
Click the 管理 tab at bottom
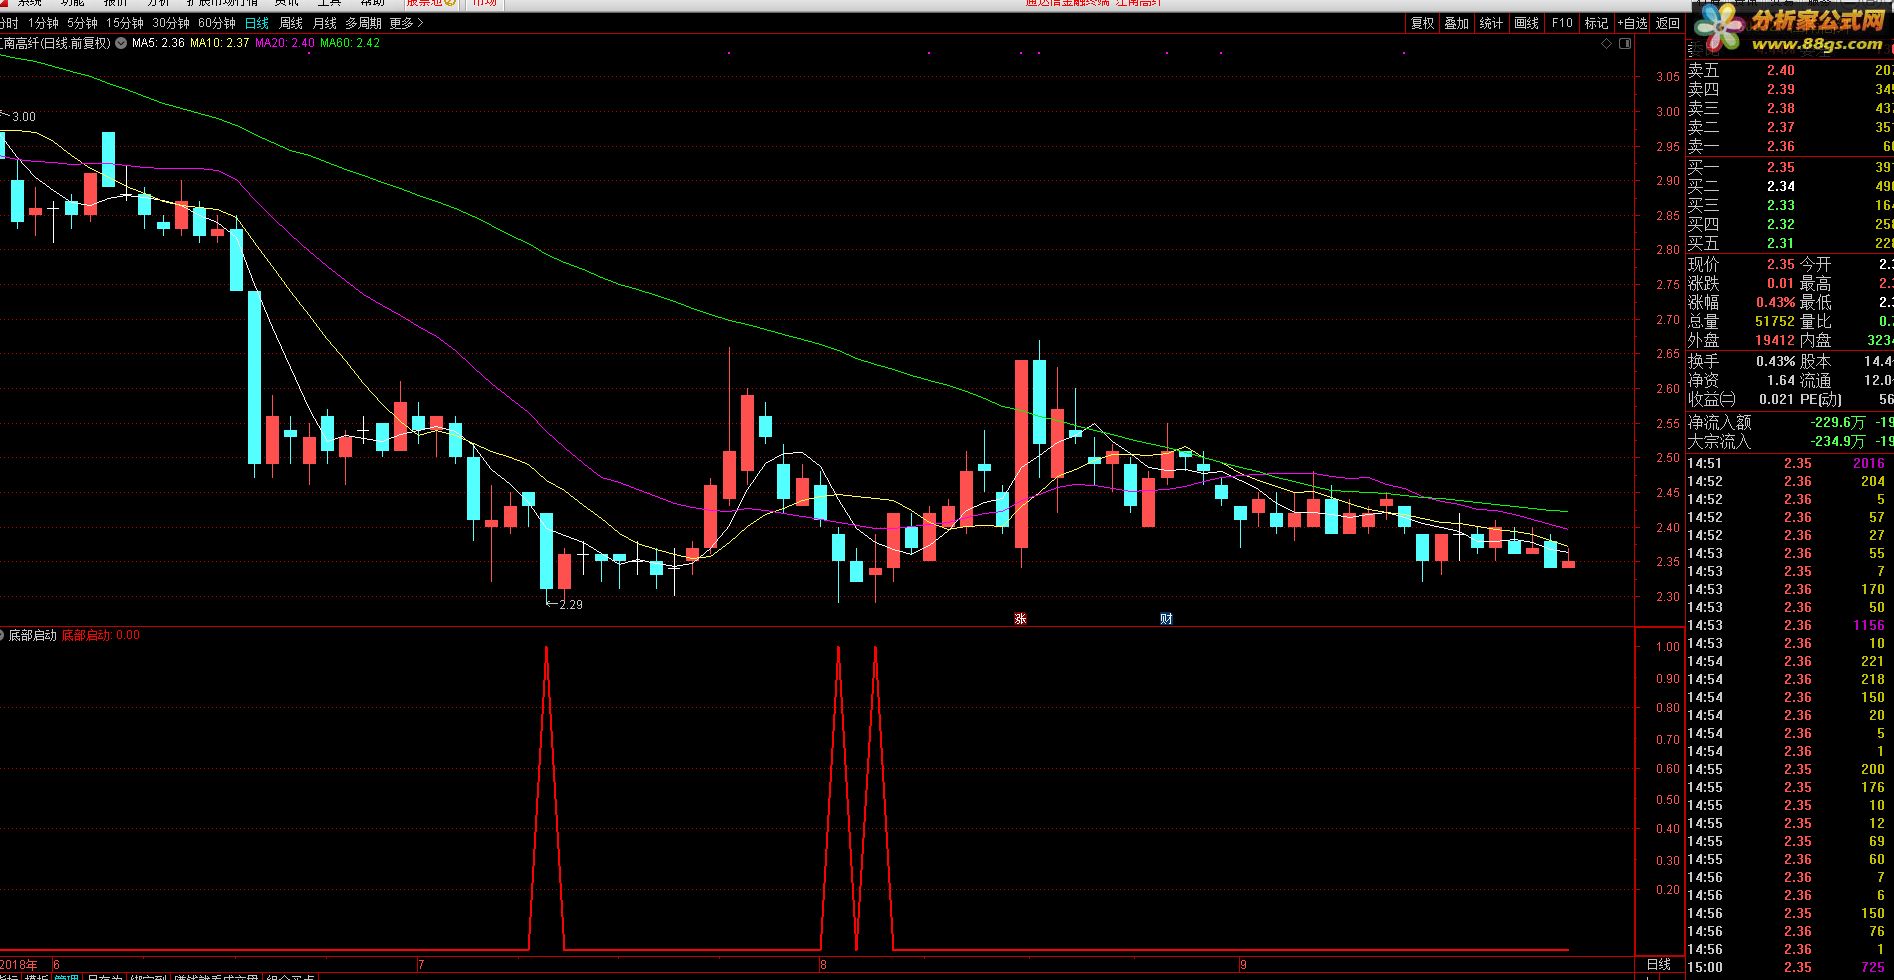66,978
